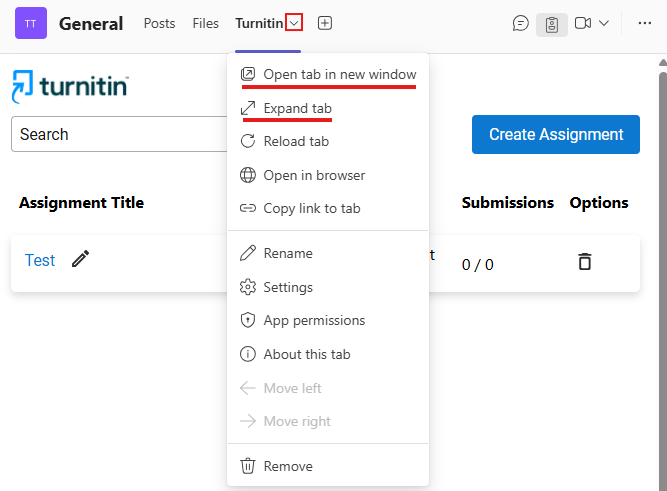Choose Open tab in new window
Viewport: 667px width, 491px height.
coord(328,74)
